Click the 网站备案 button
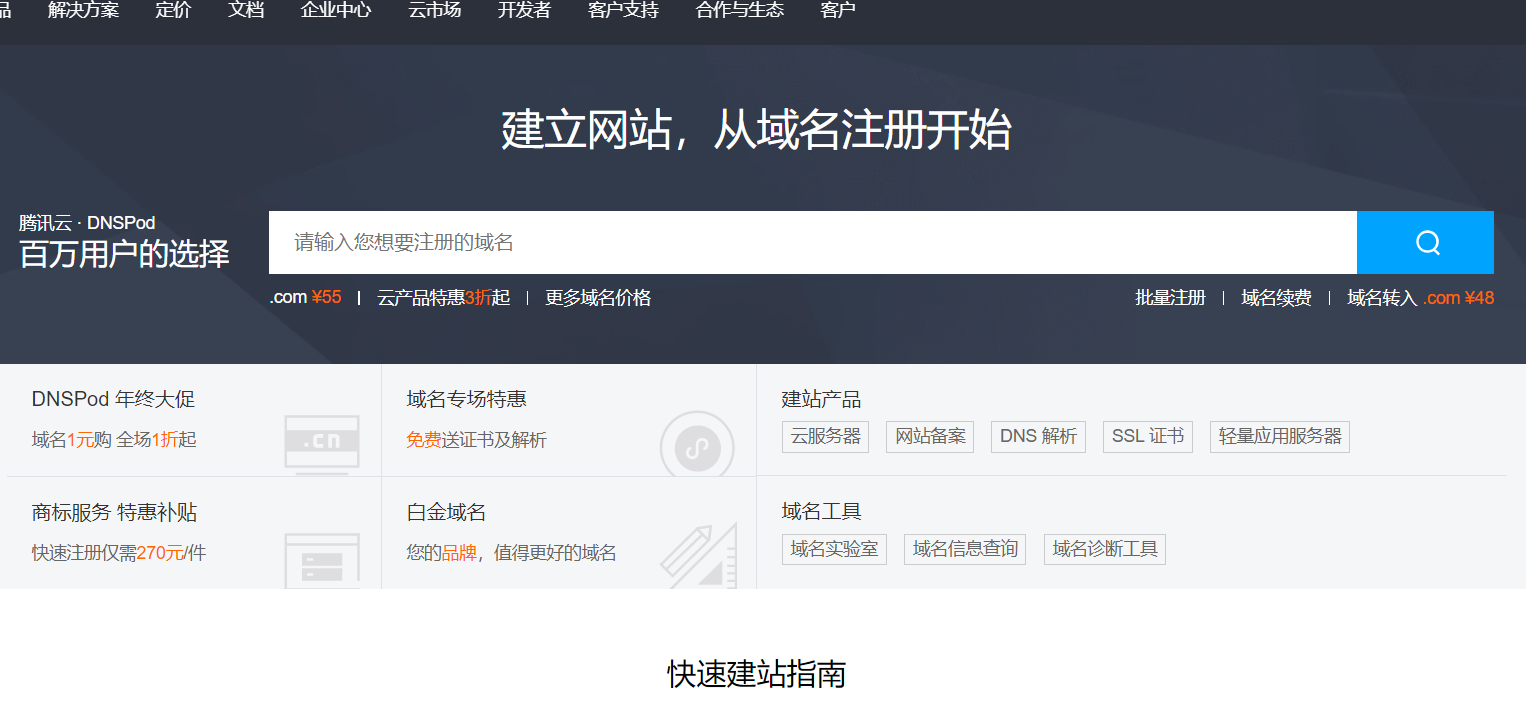The width and height of the screenshot is (1526, 721). 929,436
